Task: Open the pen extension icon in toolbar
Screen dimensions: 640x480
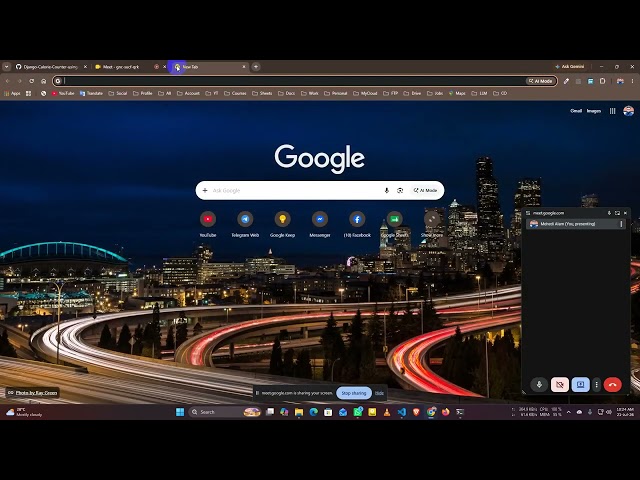Action: point(566,81)
